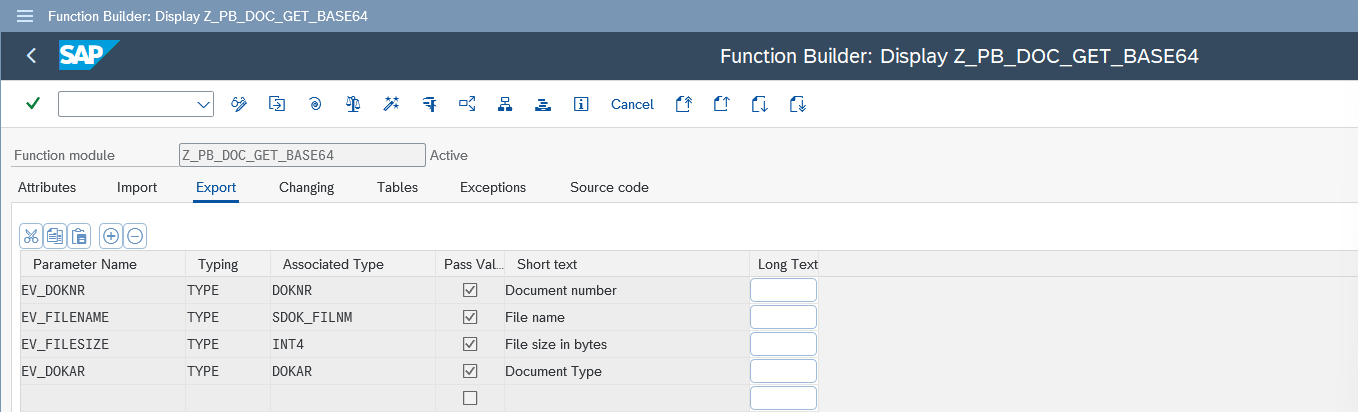
Task: Go back using the left chevron arrow
Action: [31, 56]
